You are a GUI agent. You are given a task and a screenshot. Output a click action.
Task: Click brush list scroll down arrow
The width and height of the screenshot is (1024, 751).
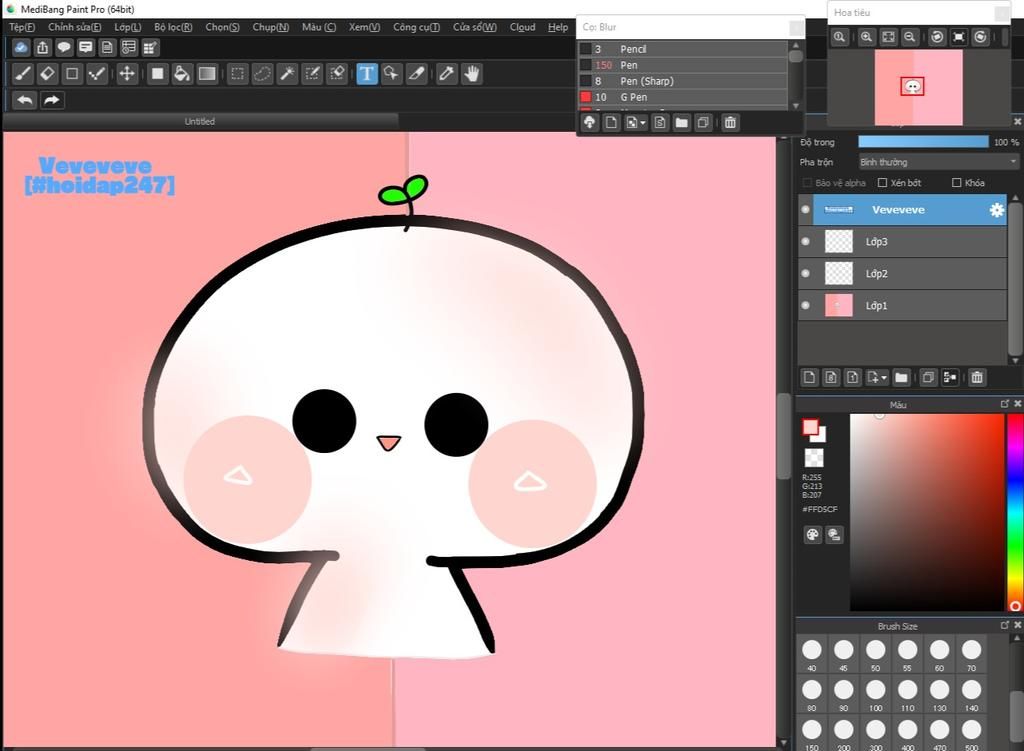tap(795, 106)
